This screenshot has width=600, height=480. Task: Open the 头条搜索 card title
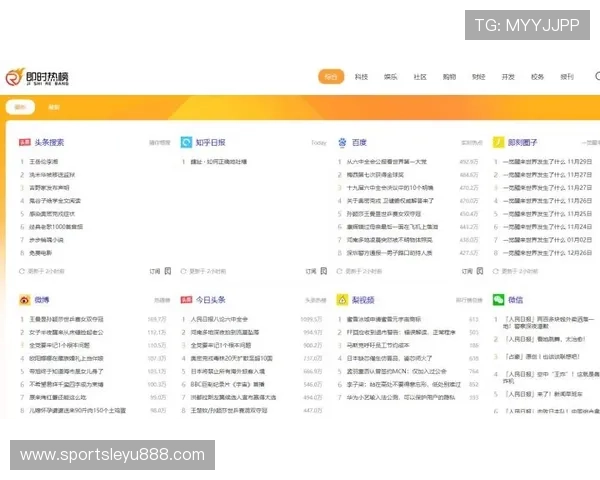[x=49, y=142]
